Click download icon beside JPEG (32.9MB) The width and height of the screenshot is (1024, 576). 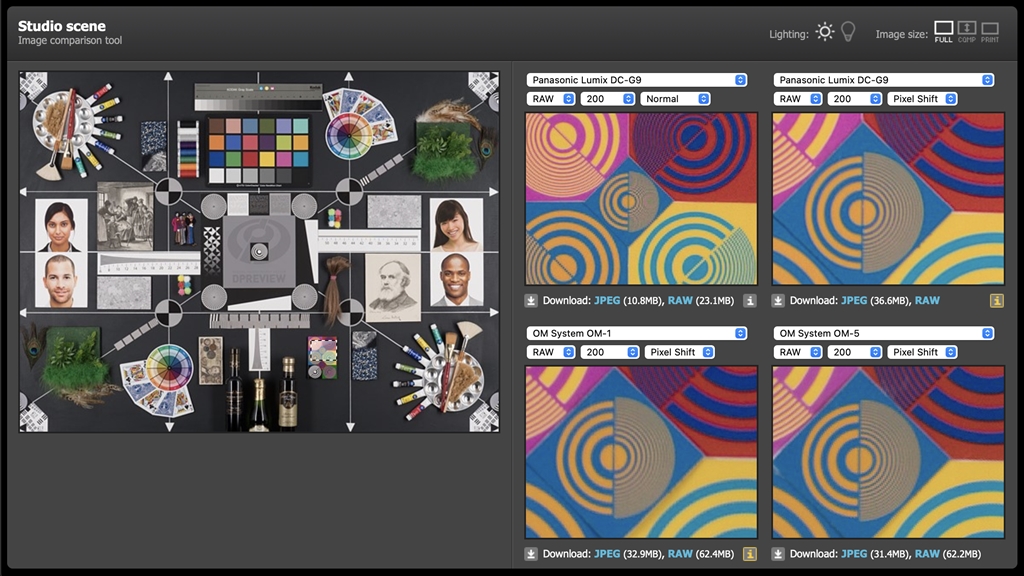[x=531, y=554]
